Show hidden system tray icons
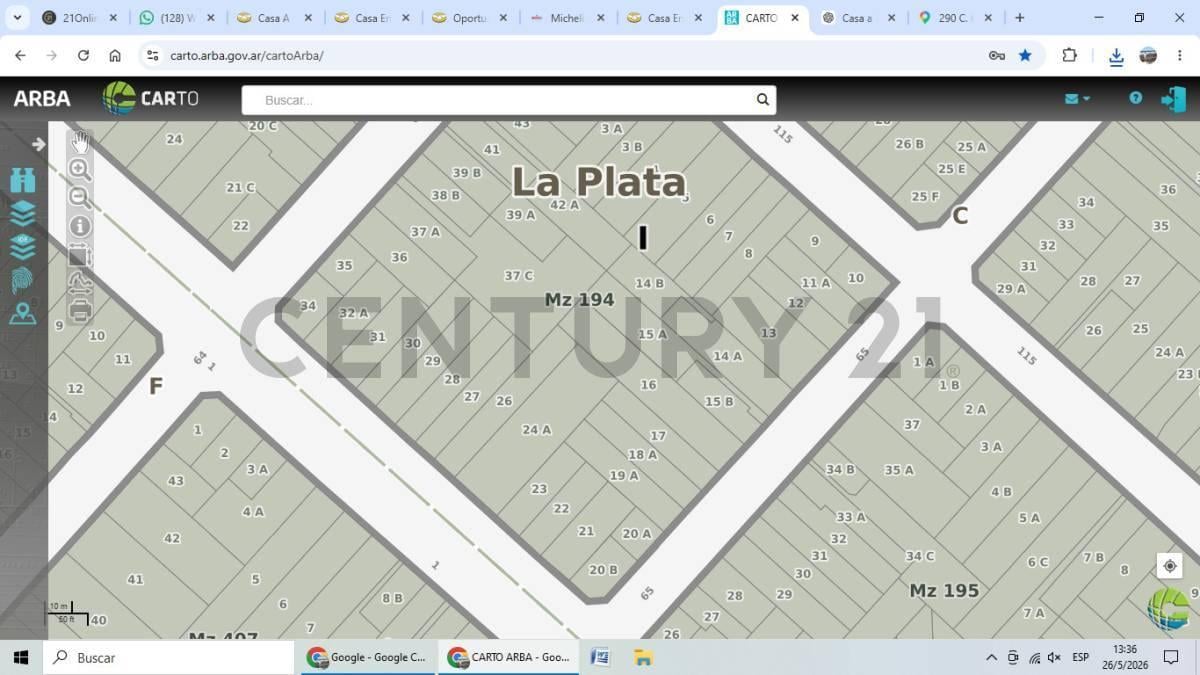Image resolution: width=1200 pixels, height=675 pixels. tap(991, 657)
